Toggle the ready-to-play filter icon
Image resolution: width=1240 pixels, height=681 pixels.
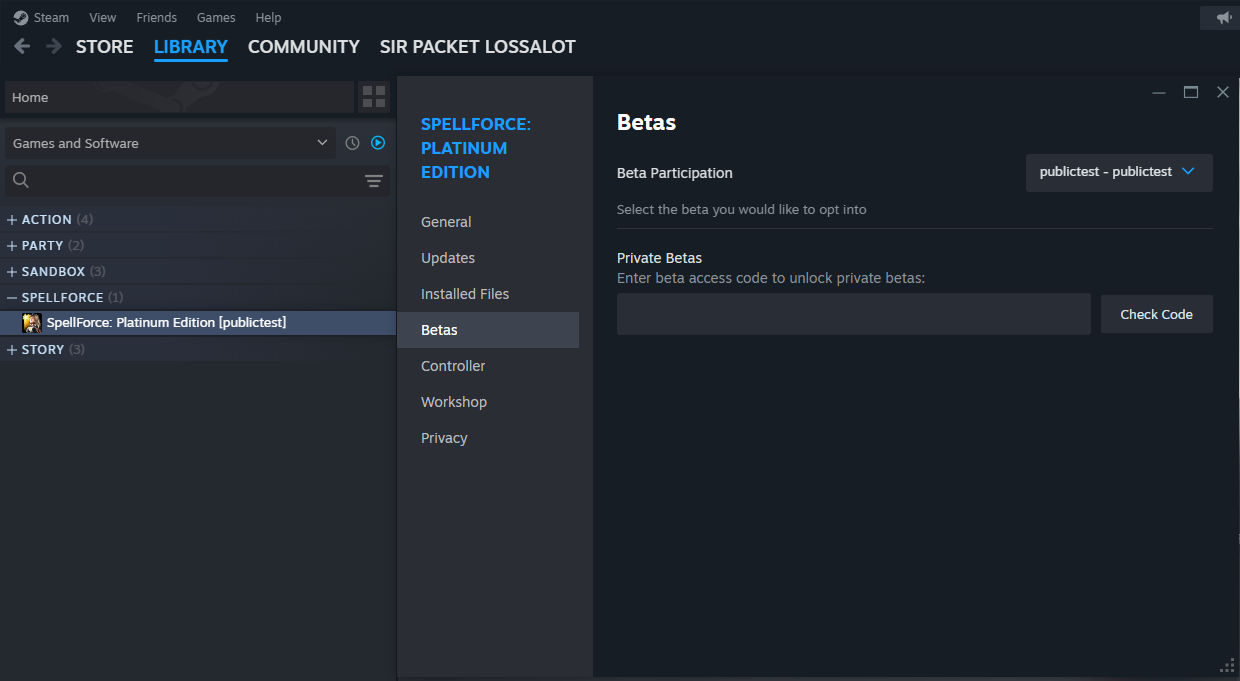tap(378, 143)
